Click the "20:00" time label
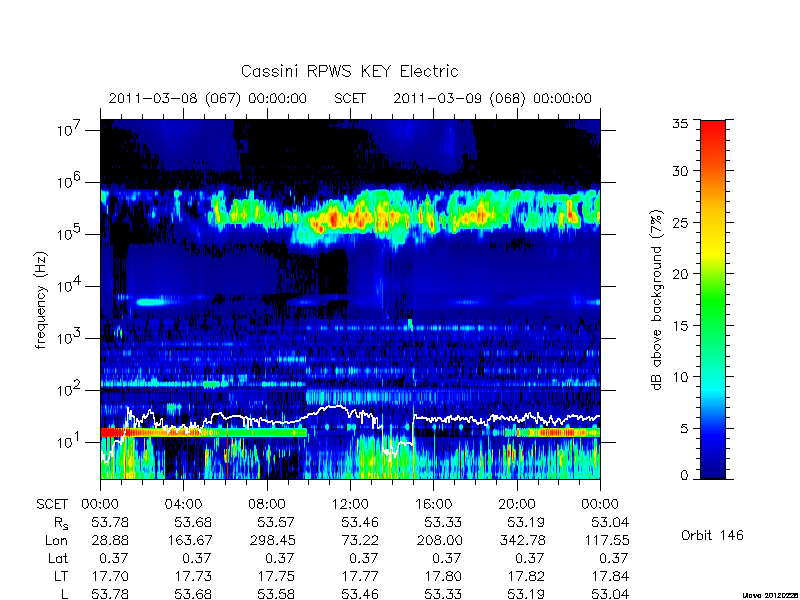800x600 pixels. coord(517,504)
